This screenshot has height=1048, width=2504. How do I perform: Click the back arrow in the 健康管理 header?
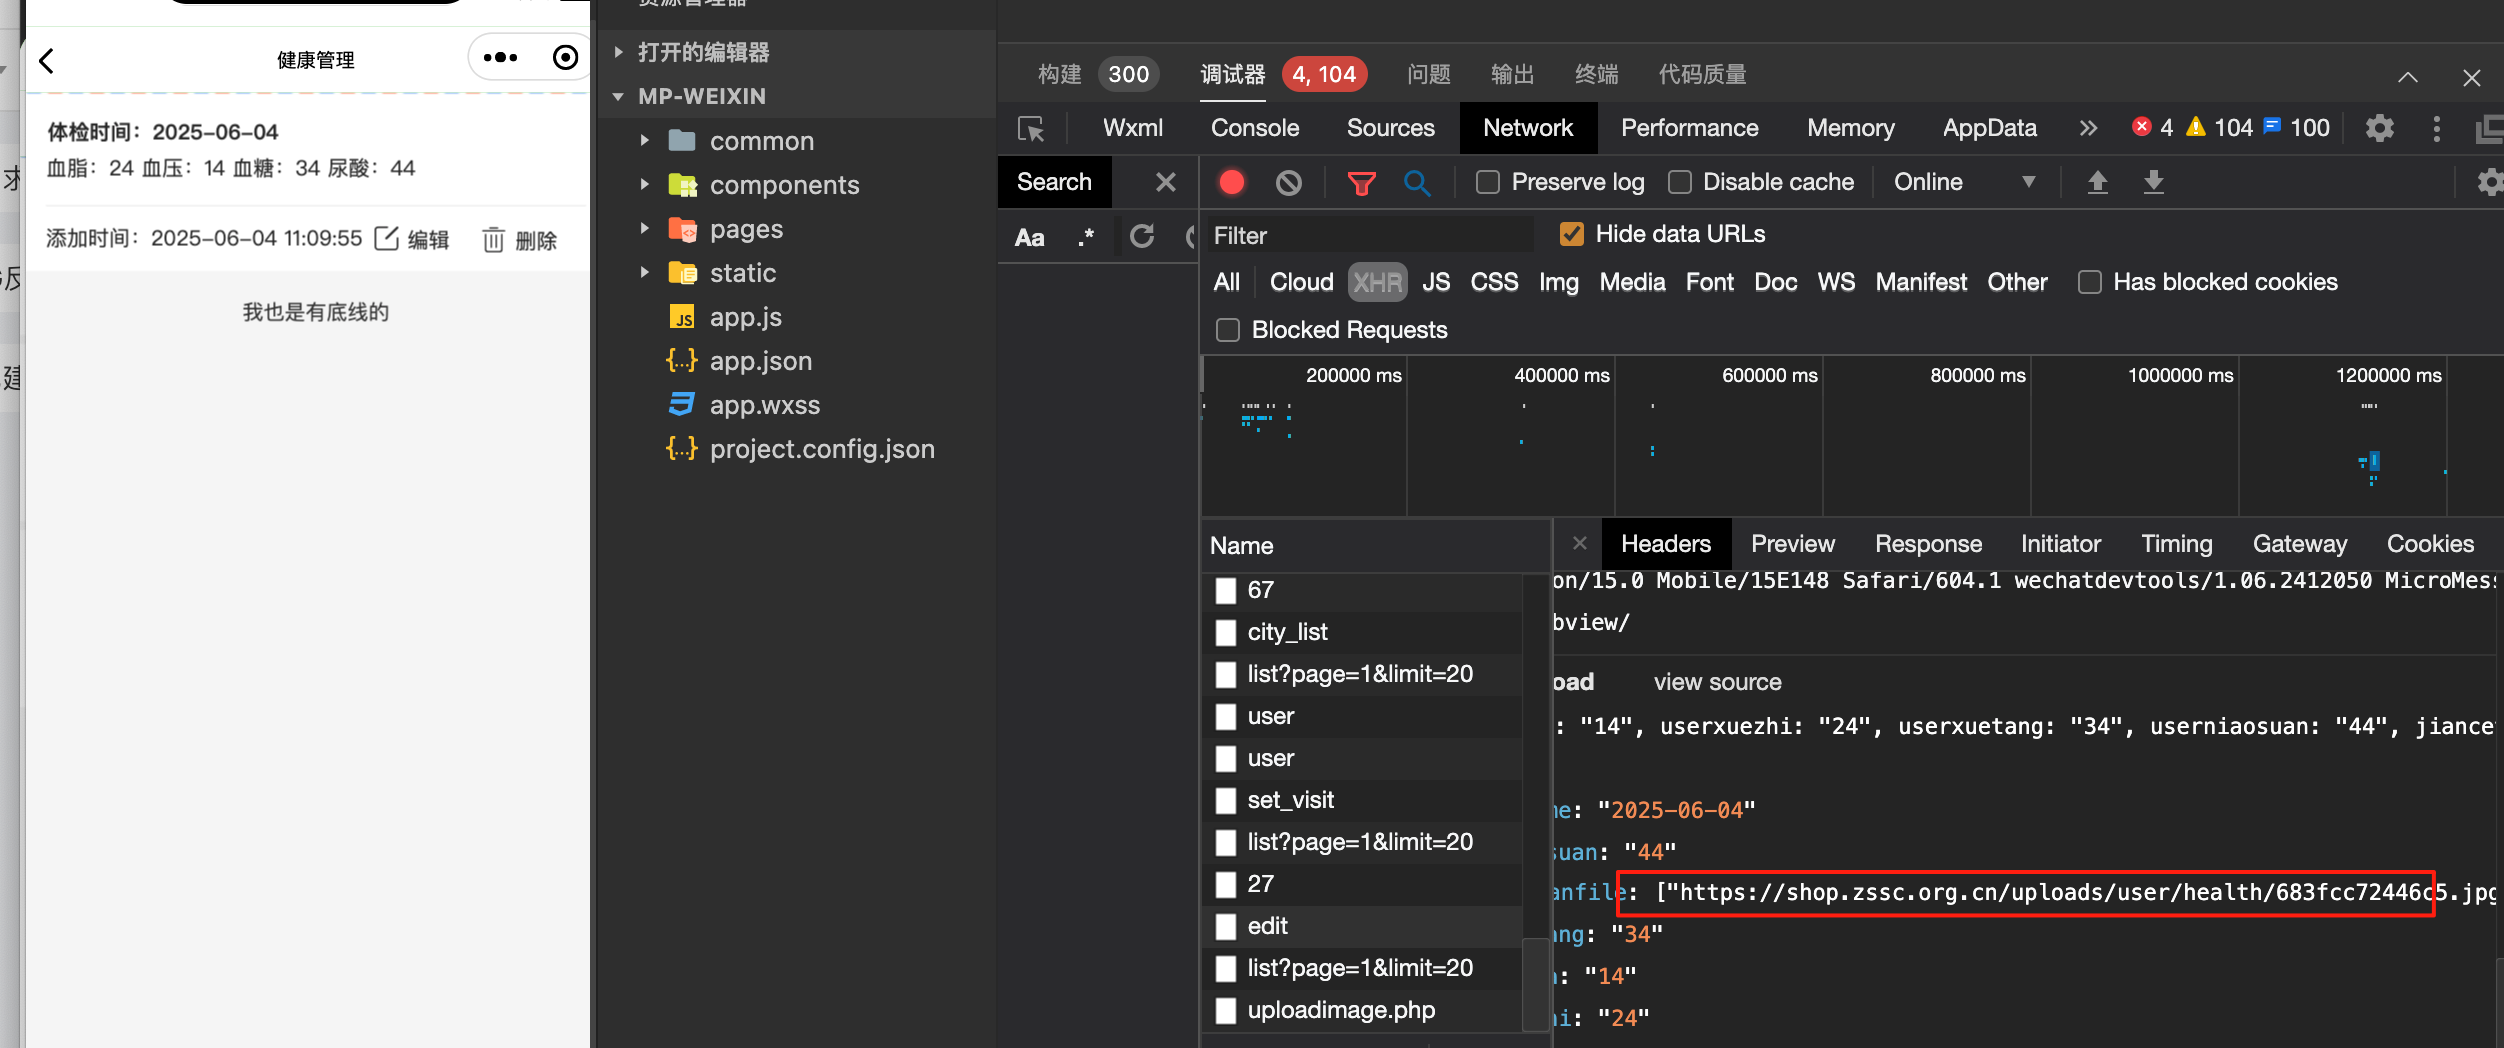46,61
